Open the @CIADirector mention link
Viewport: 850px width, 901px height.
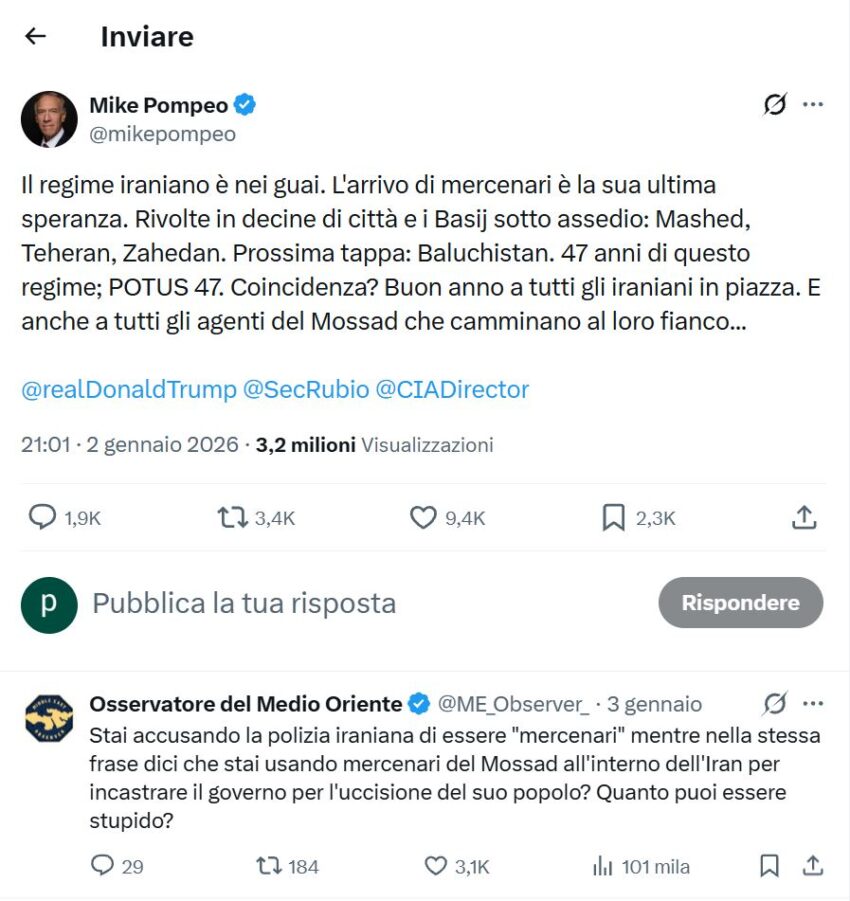click(452, 389)
